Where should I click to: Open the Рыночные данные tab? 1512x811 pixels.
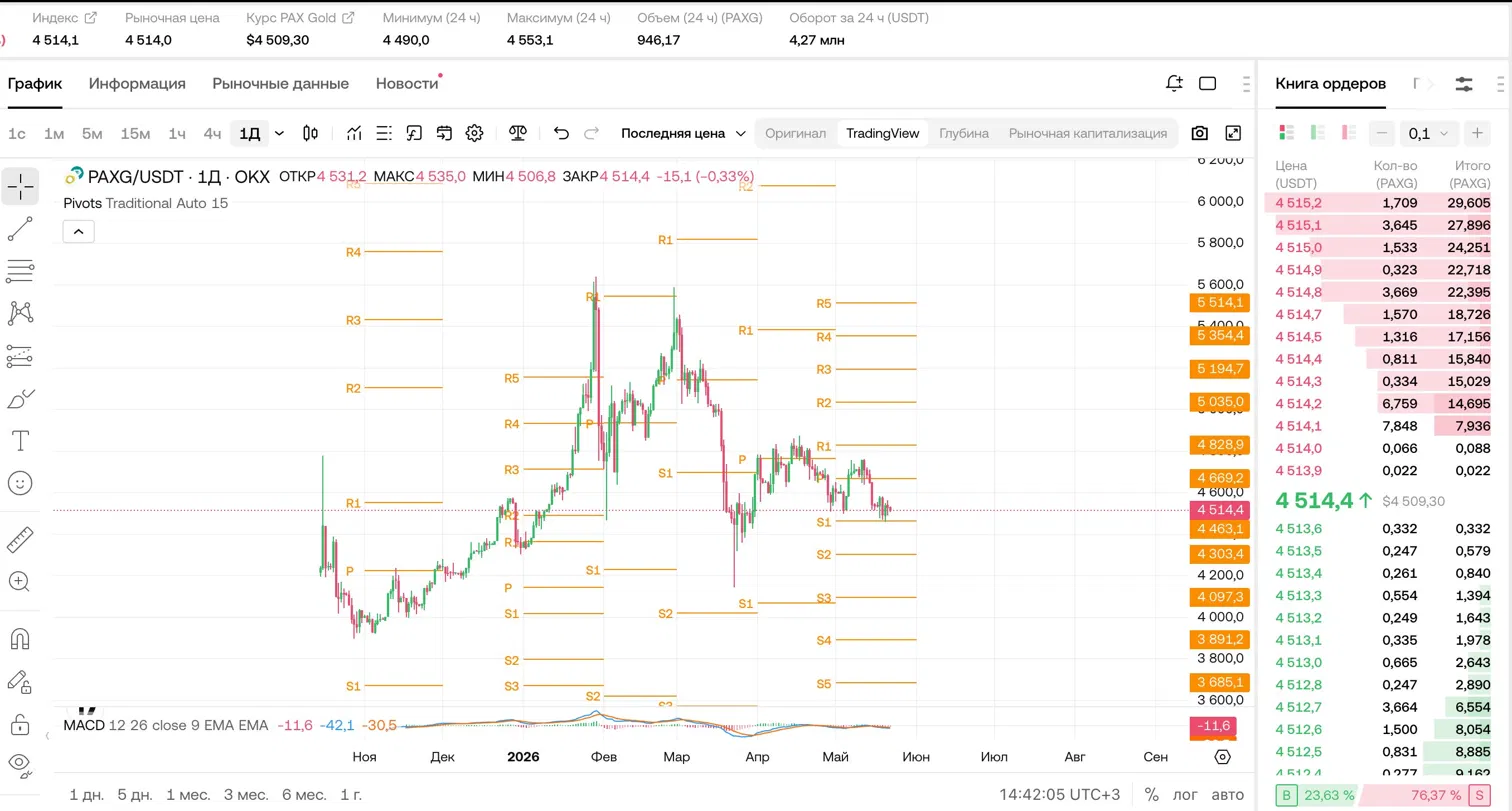(280, 83)
